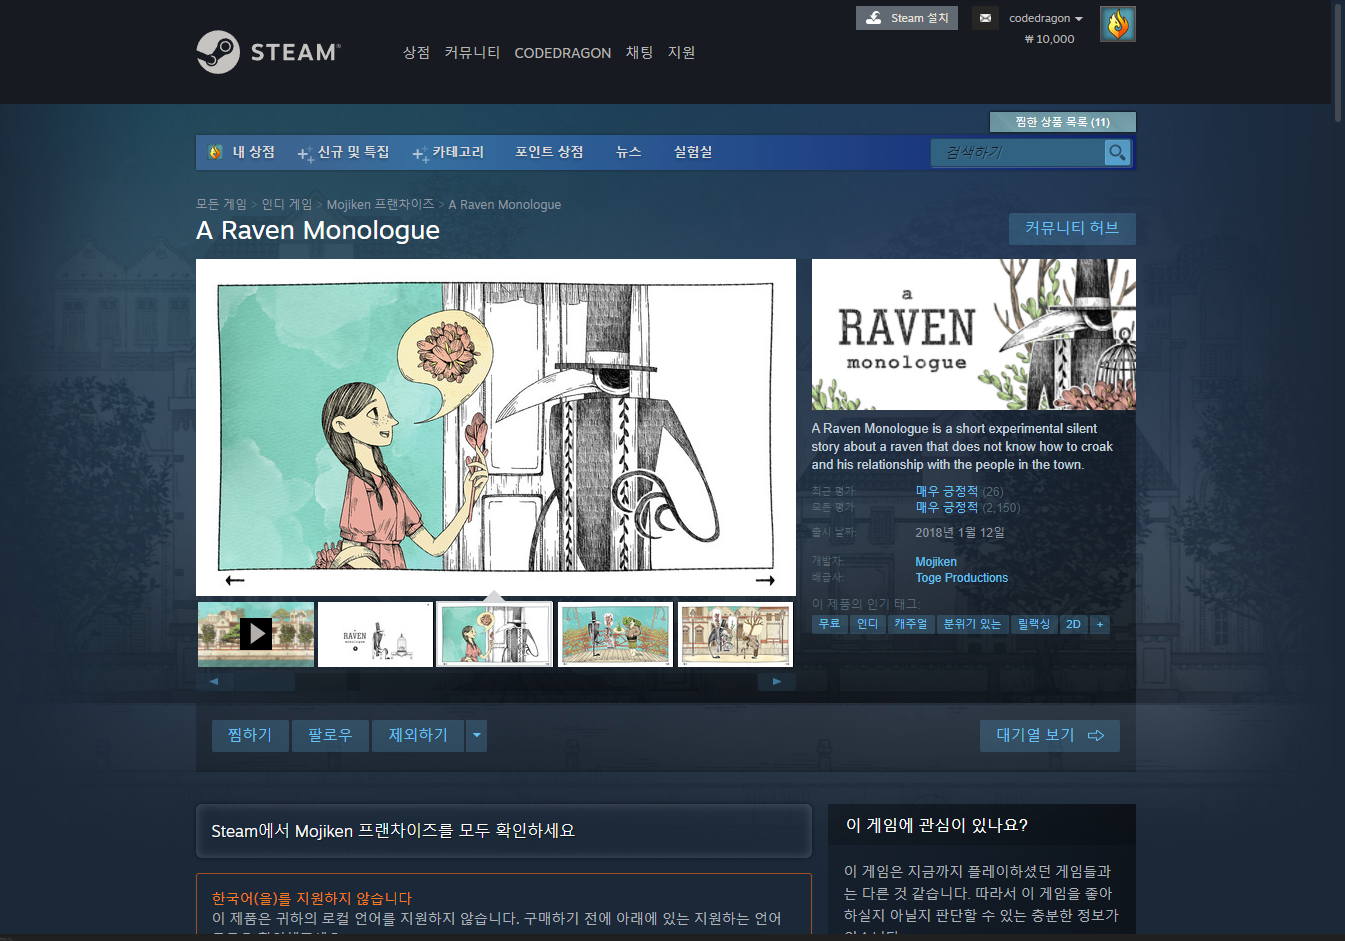
Task: Open the Mojiken franchise banner
Action: [x=503, y=831]
